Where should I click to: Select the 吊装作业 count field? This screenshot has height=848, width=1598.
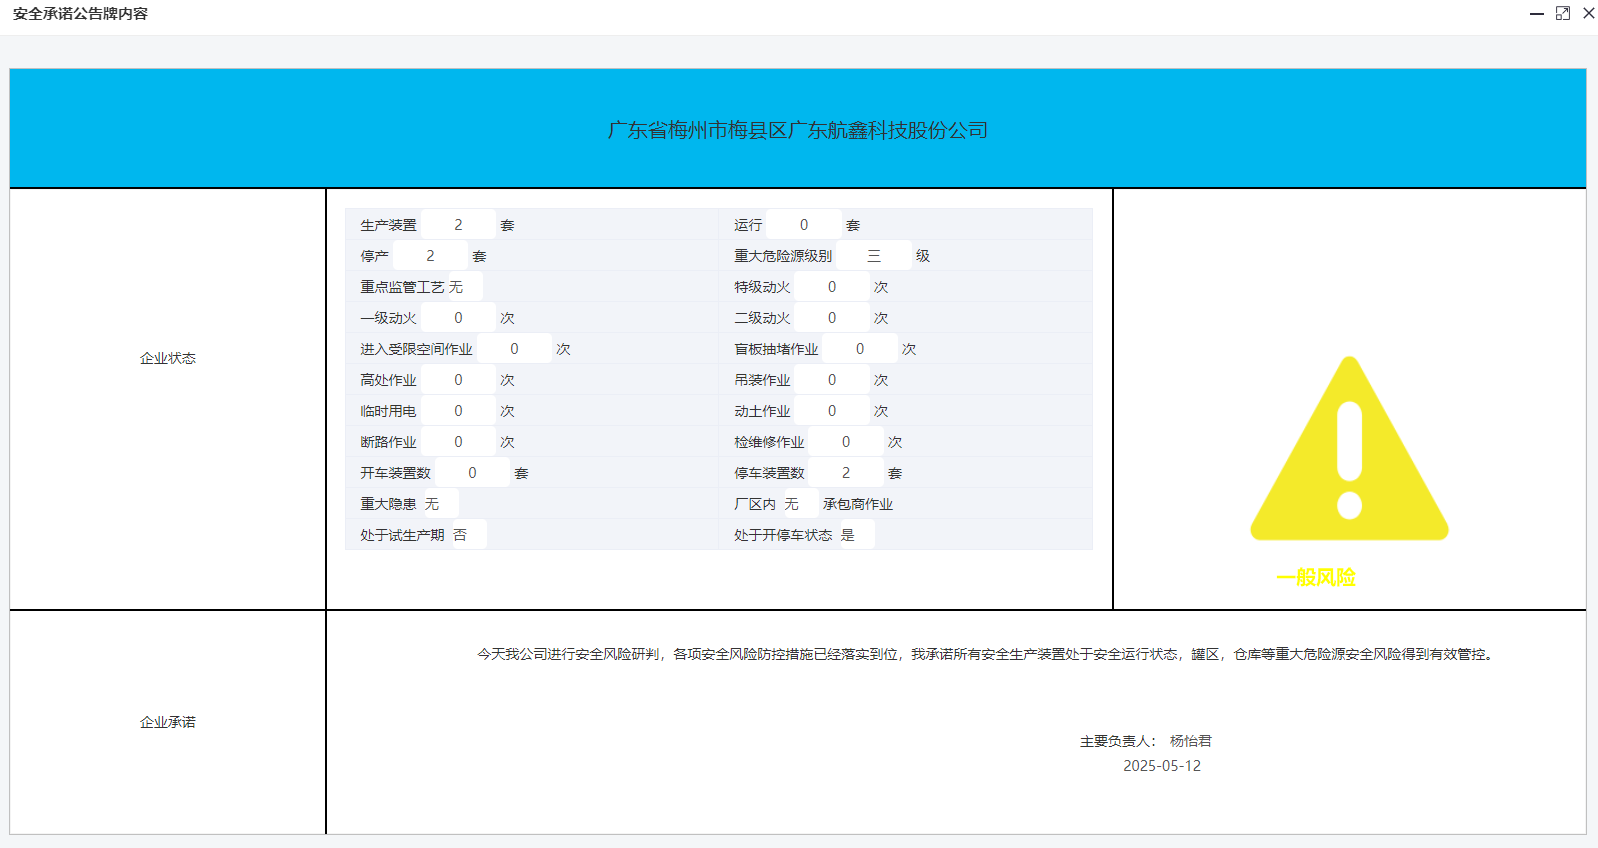[832, 380]
